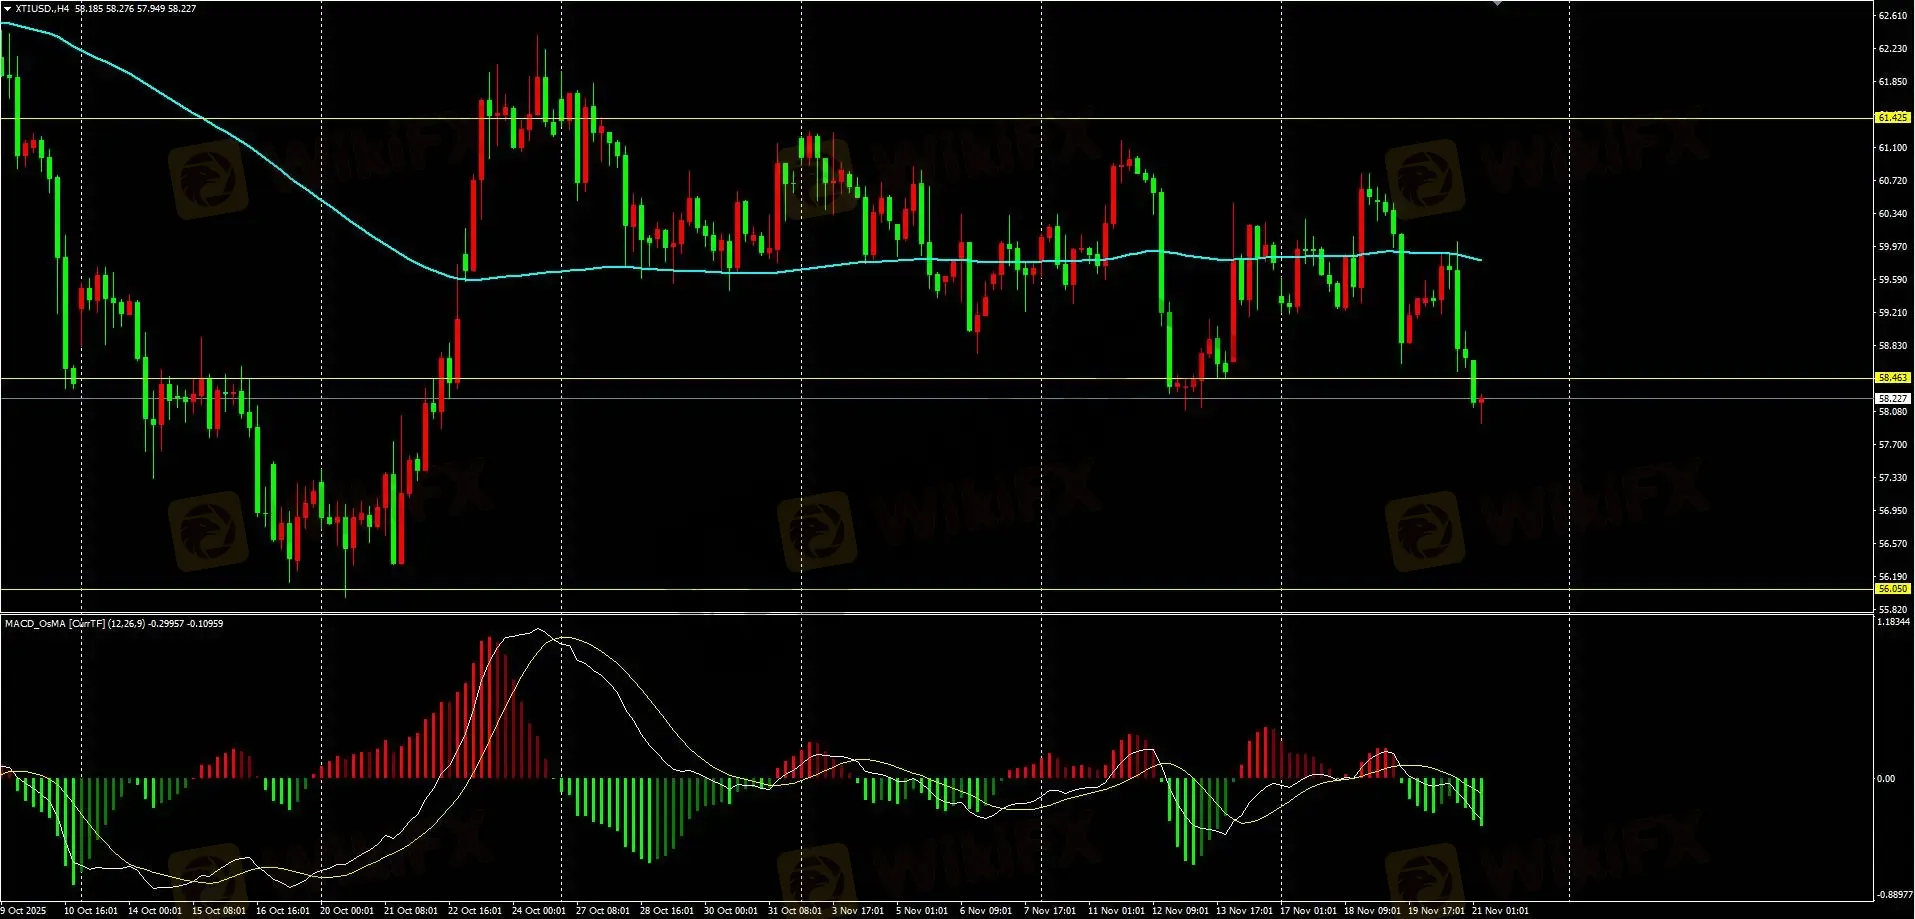This screenshot has width=1915, height=919.
Task: Click the 57.330 price scale value
Action: (1893, 478)
